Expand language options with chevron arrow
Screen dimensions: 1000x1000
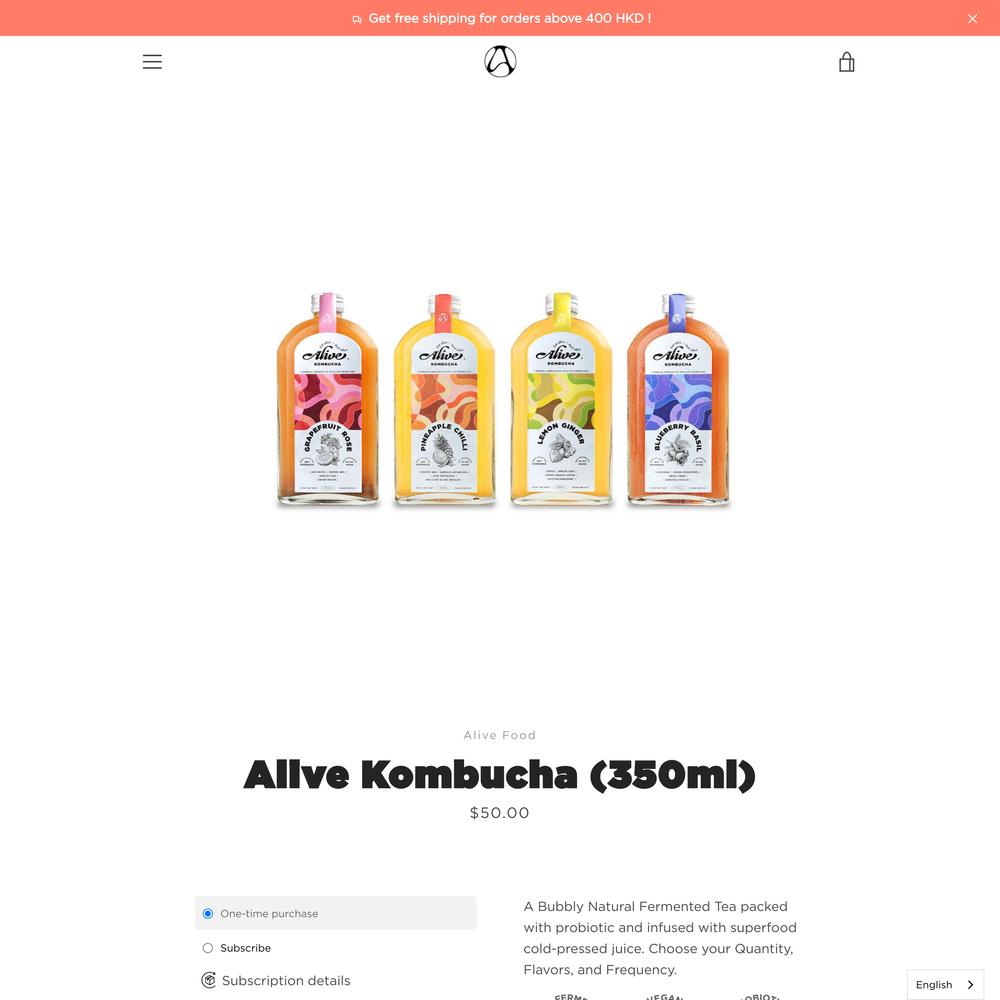[970, 985]
